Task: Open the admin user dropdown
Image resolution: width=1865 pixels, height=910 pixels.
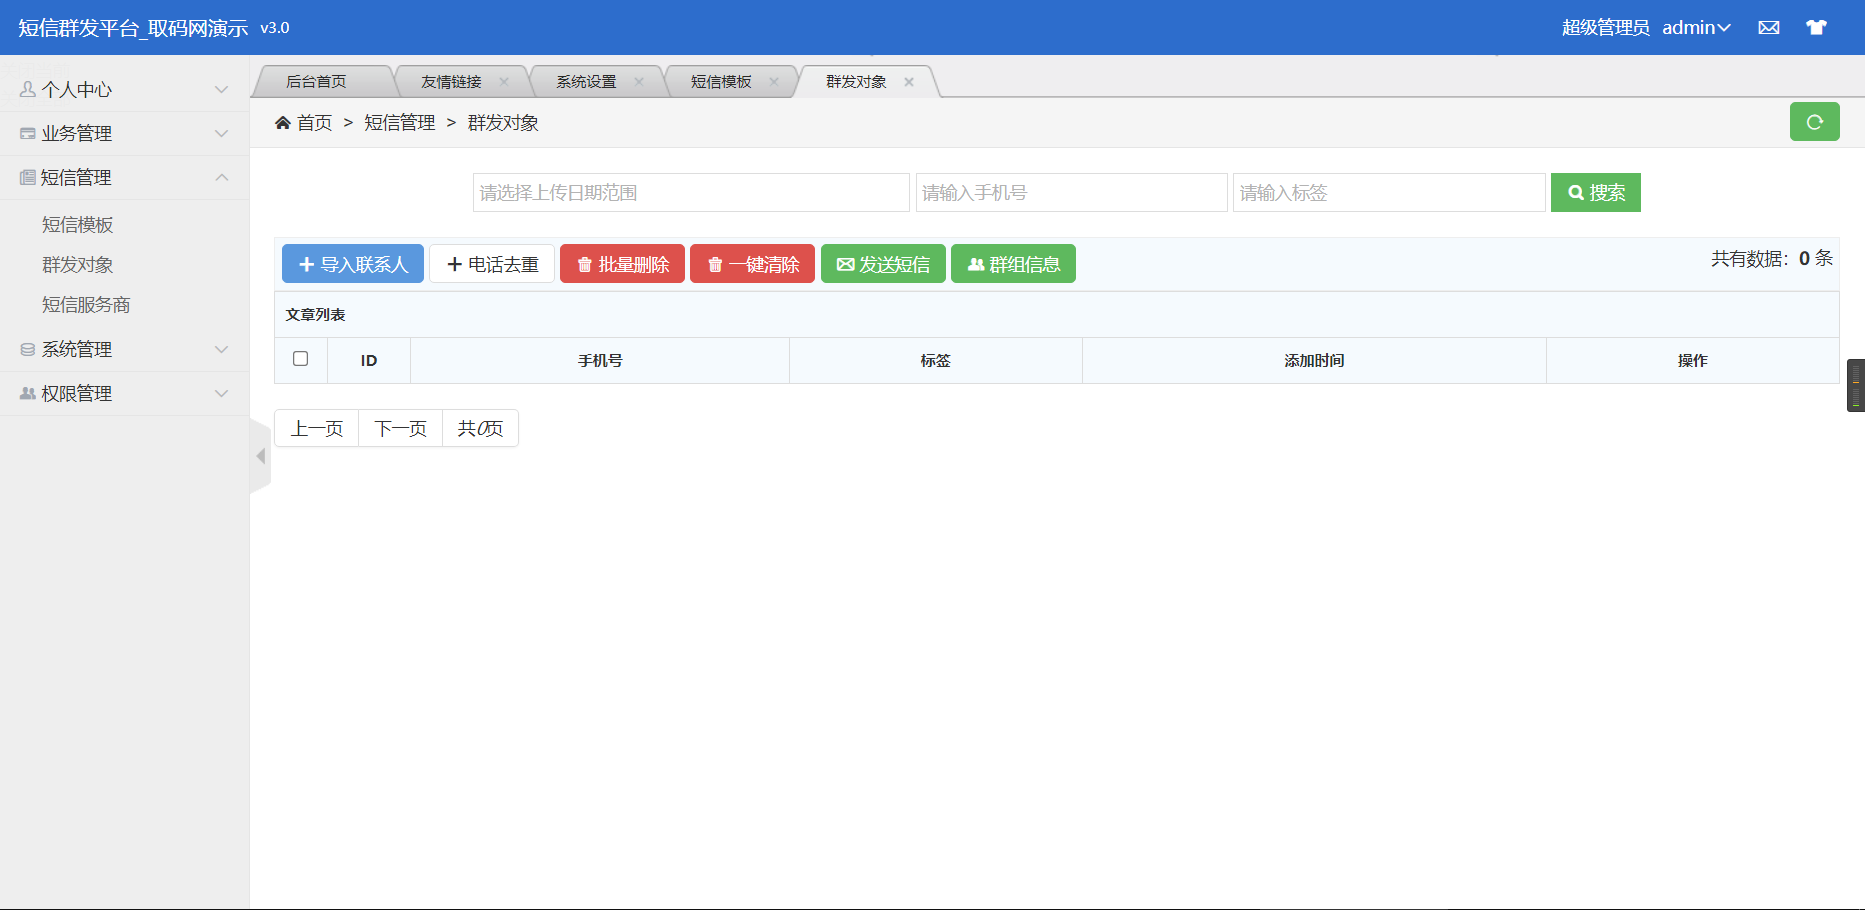Action: (x=1695, y=28)
